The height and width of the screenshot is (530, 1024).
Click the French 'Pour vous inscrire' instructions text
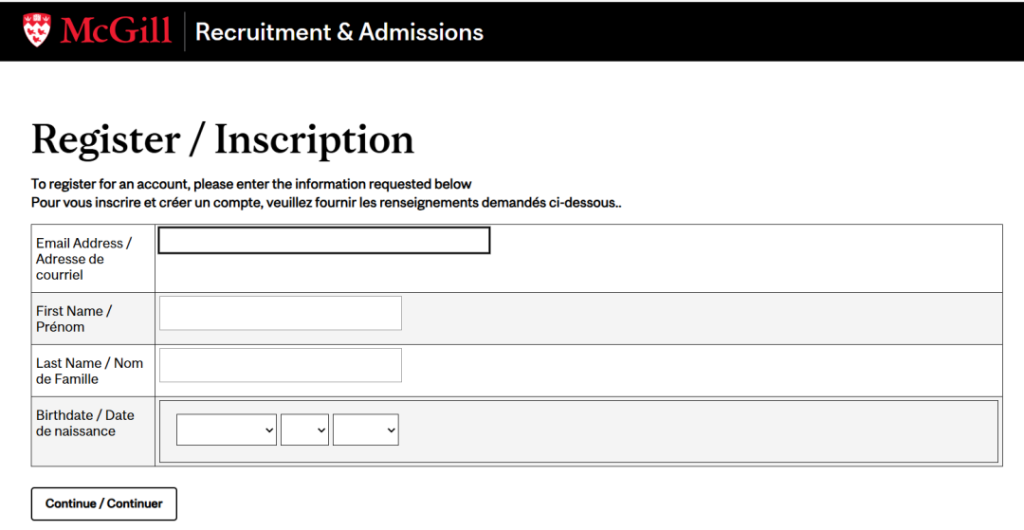tap(326, 203)
